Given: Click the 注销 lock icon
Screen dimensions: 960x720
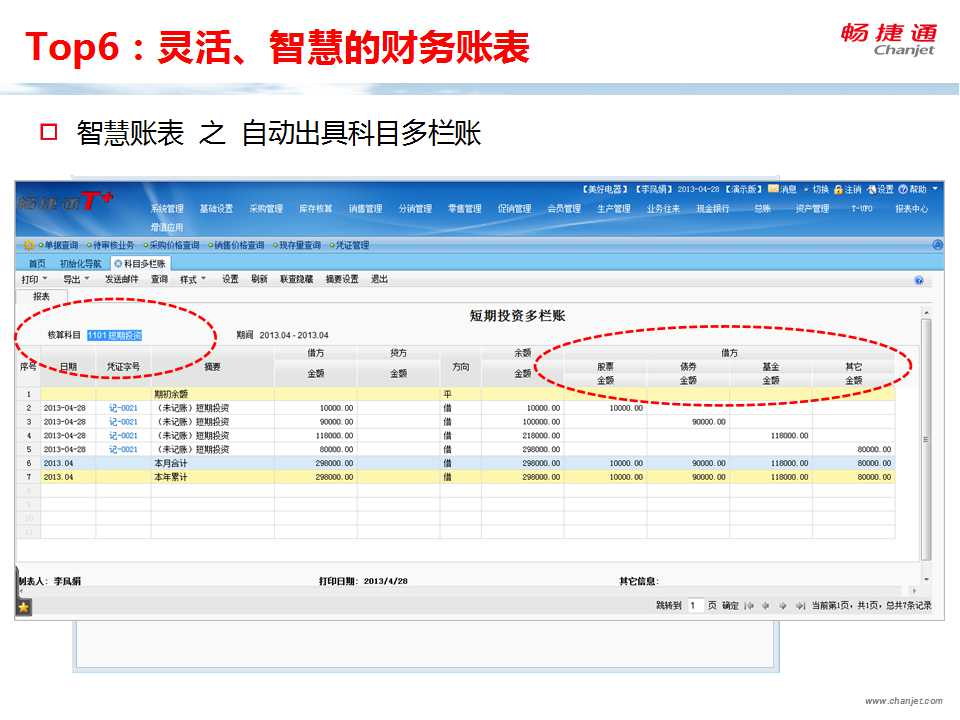Looking at the screenshot, I should coord(838,189).
